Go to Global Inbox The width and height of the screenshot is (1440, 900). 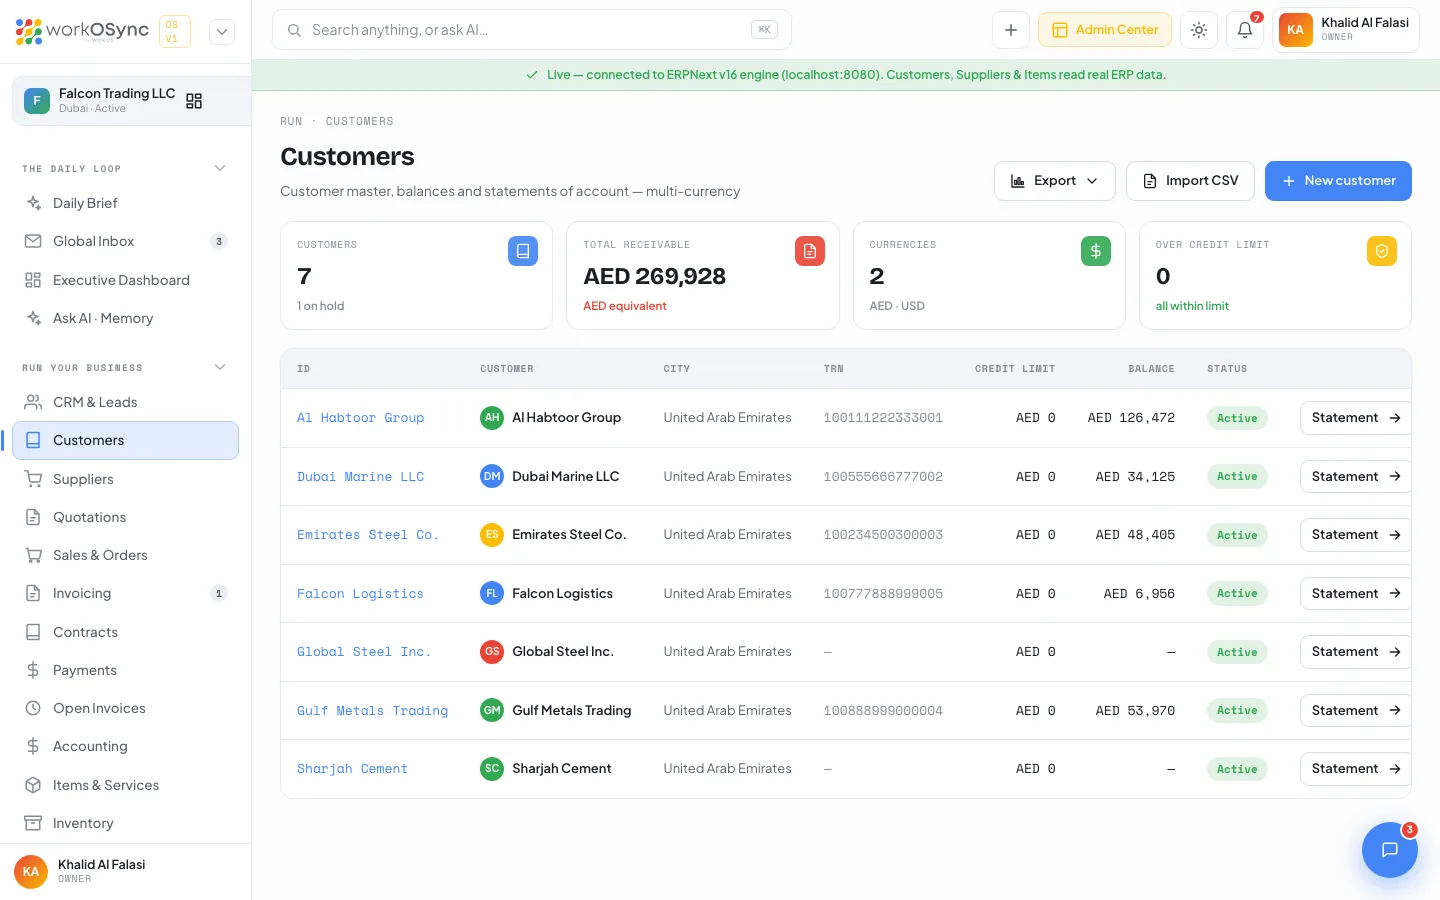pos(125,241)
